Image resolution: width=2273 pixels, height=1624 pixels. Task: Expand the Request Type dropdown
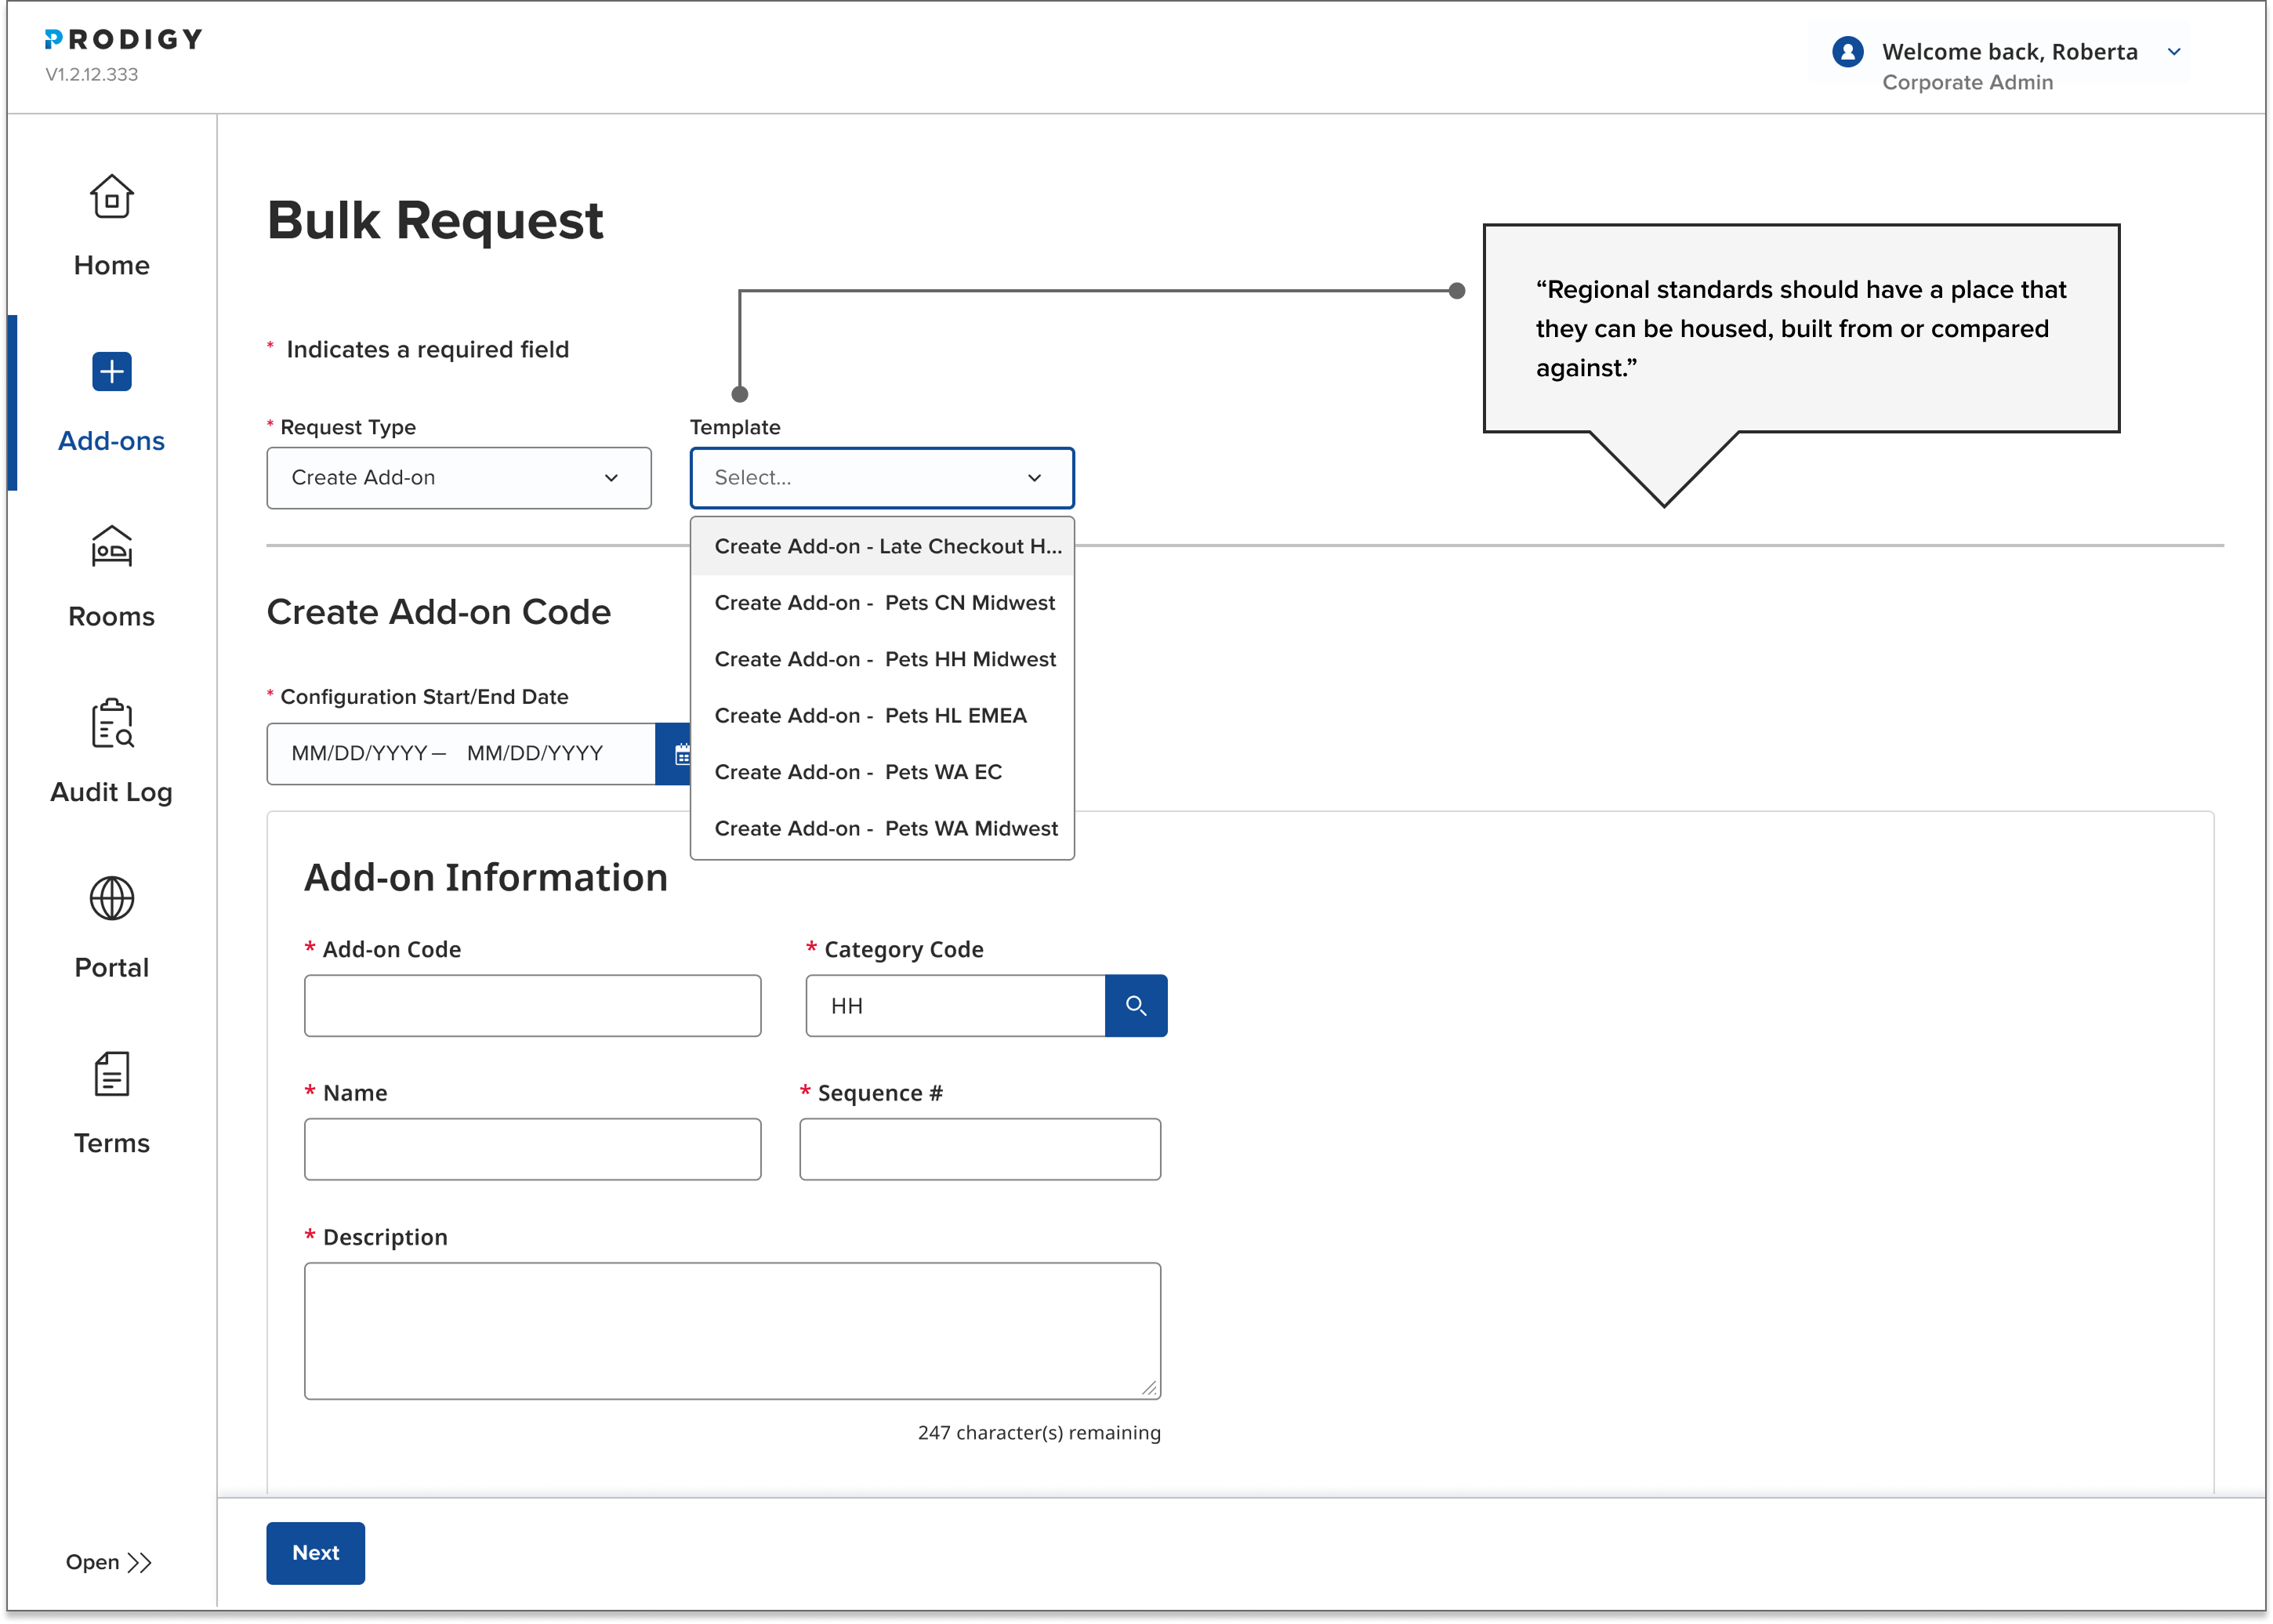click(458, 478)
